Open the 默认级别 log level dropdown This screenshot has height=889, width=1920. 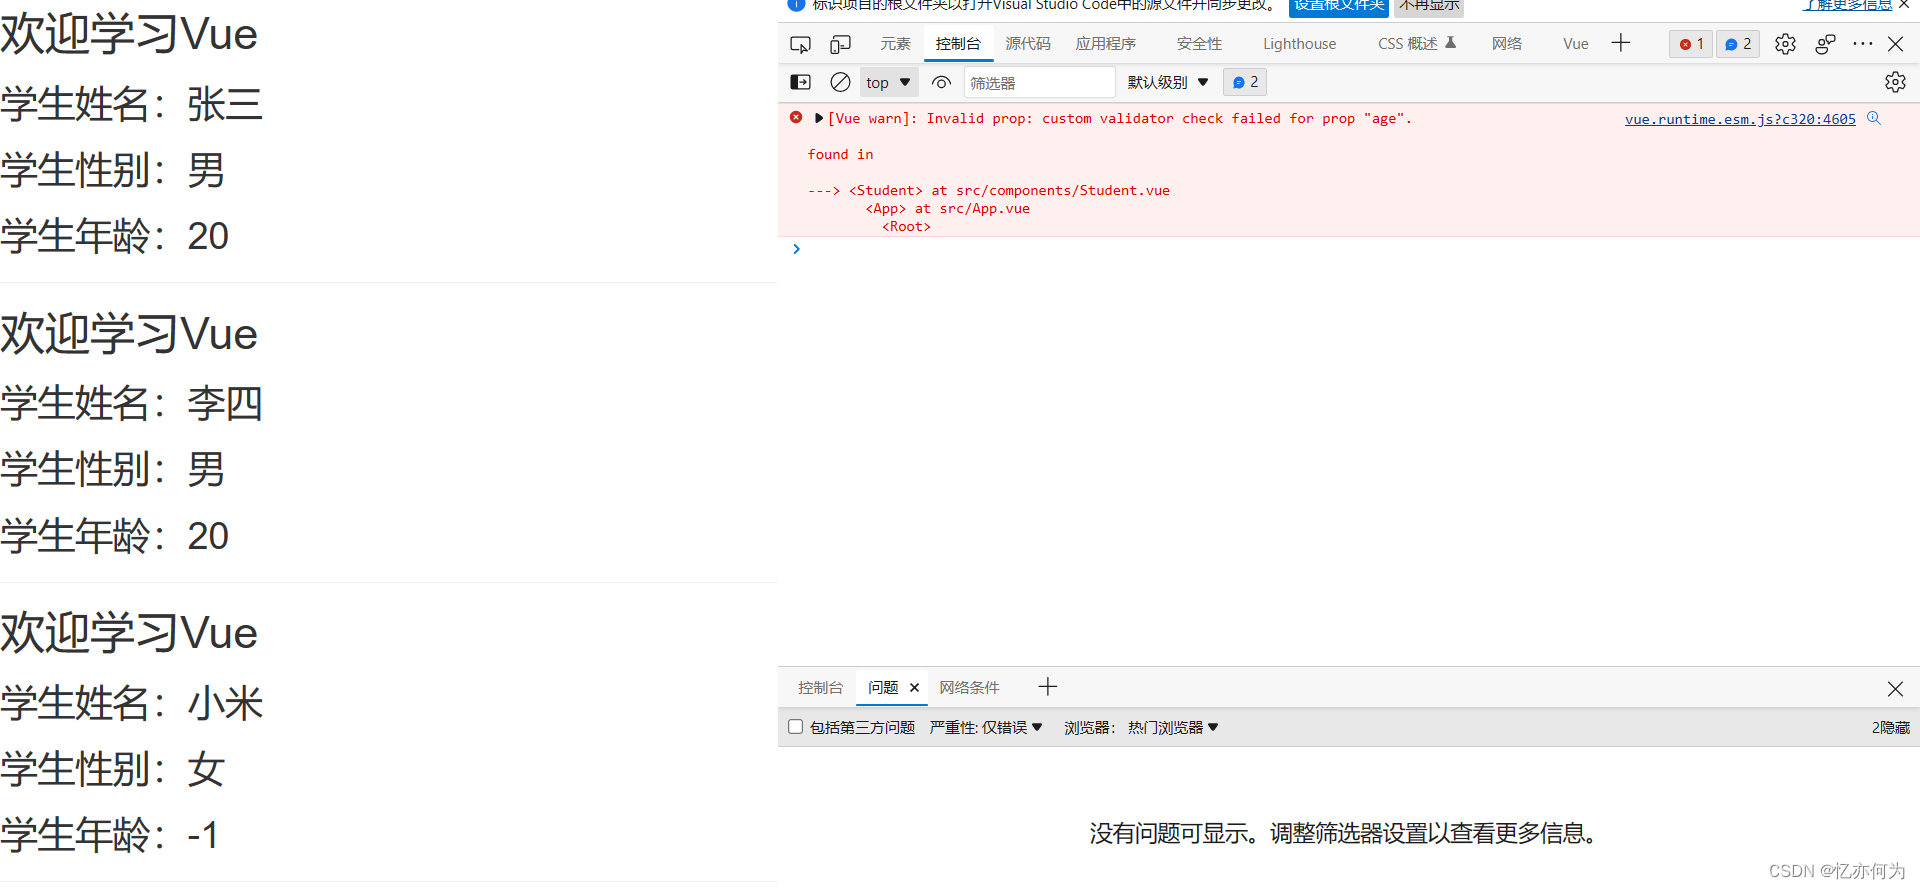click(x=1168, y=82)
